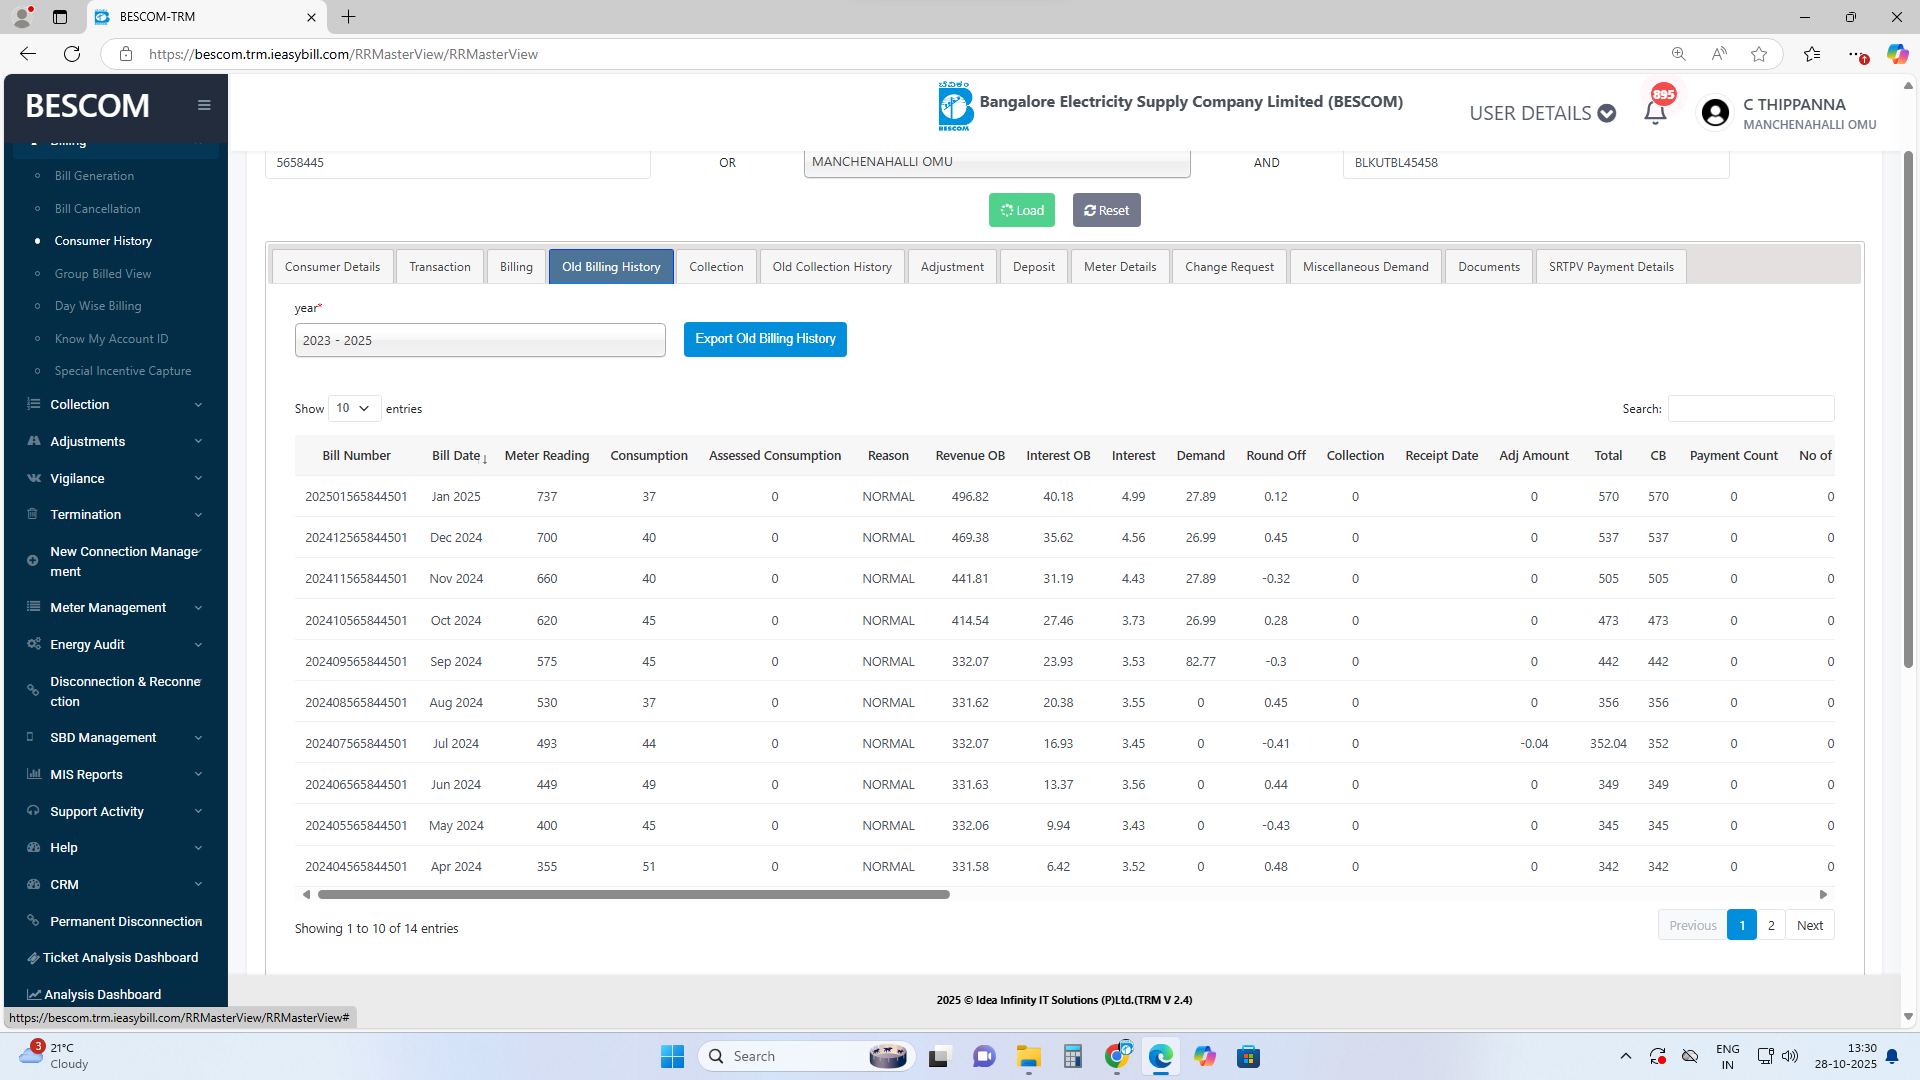
Task: Open the Old Collection History tab
Action: point(831,267)
